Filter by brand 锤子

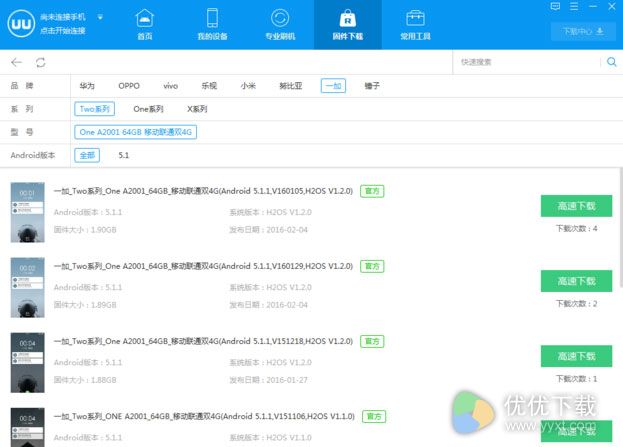click(372, 86)
